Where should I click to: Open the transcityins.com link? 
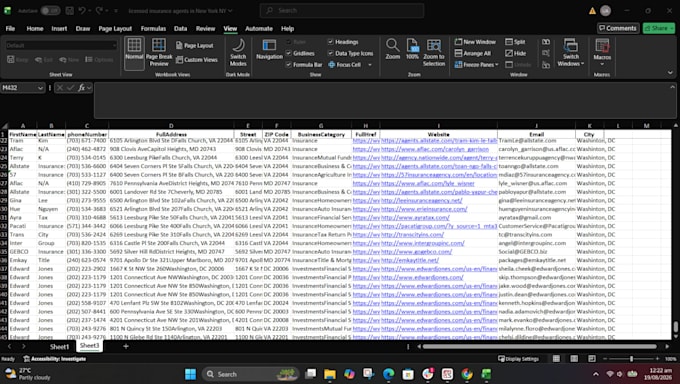point(412,235)
